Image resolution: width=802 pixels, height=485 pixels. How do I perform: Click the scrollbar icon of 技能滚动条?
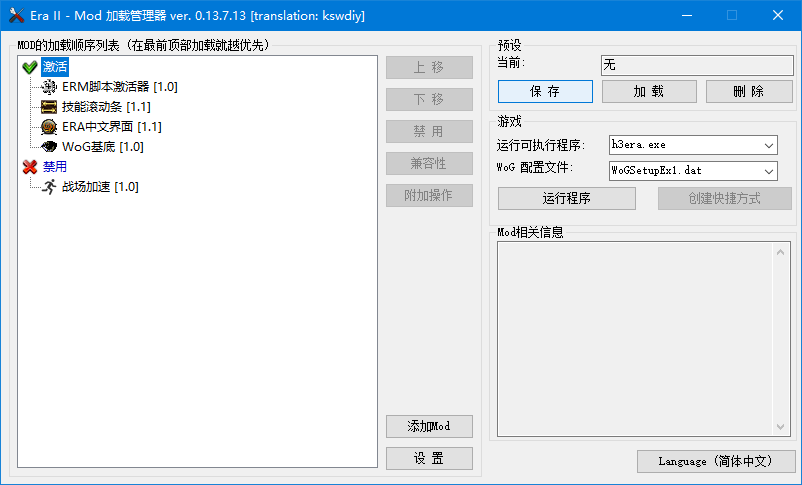pos(49,107)
